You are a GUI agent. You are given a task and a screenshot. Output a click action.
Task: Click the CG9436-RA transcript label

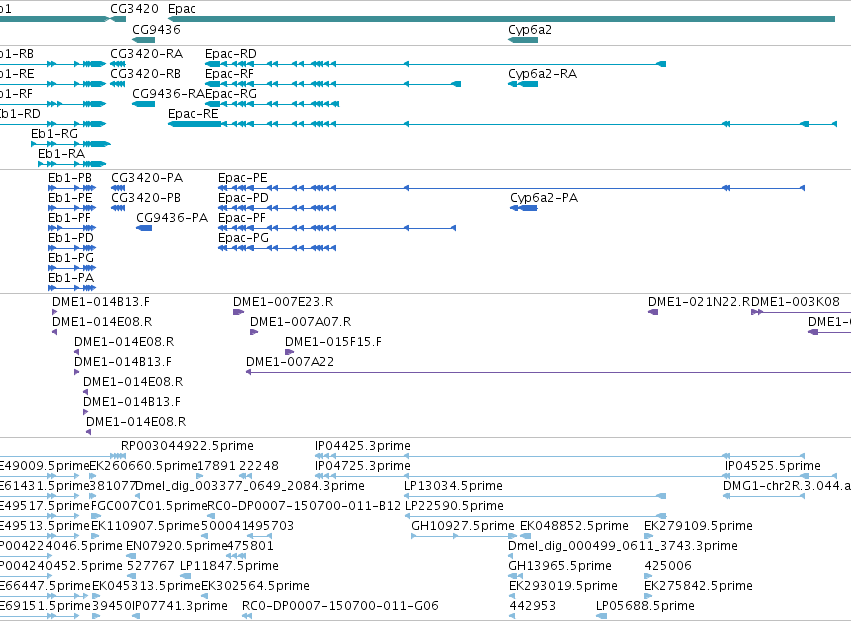pos(168,94)
